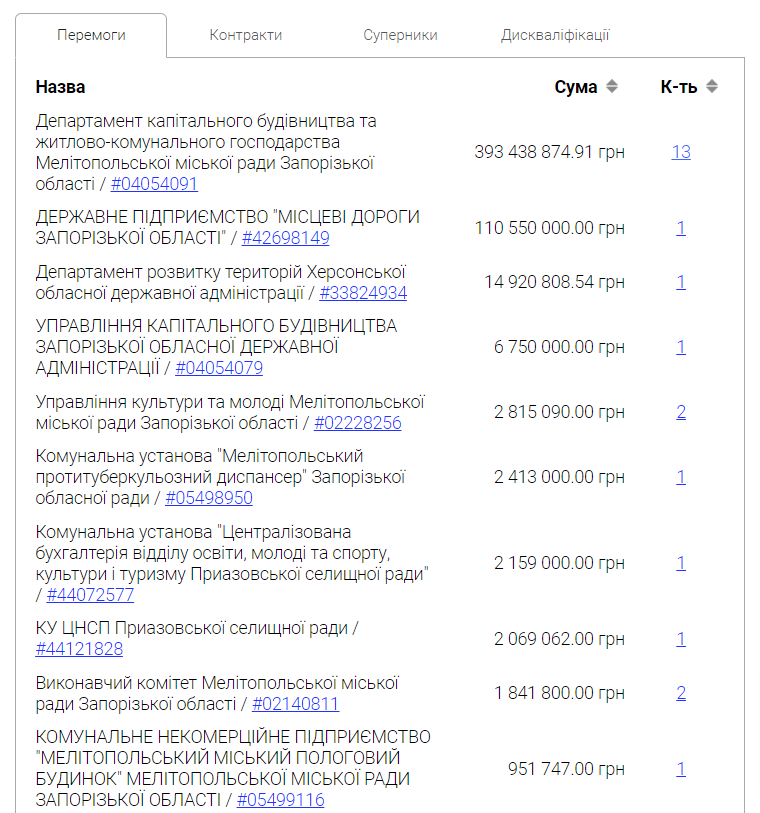Open organization link #02140811
Image resolution: width=760 pixels, height=813 pixels.
(x=295, y=704)
